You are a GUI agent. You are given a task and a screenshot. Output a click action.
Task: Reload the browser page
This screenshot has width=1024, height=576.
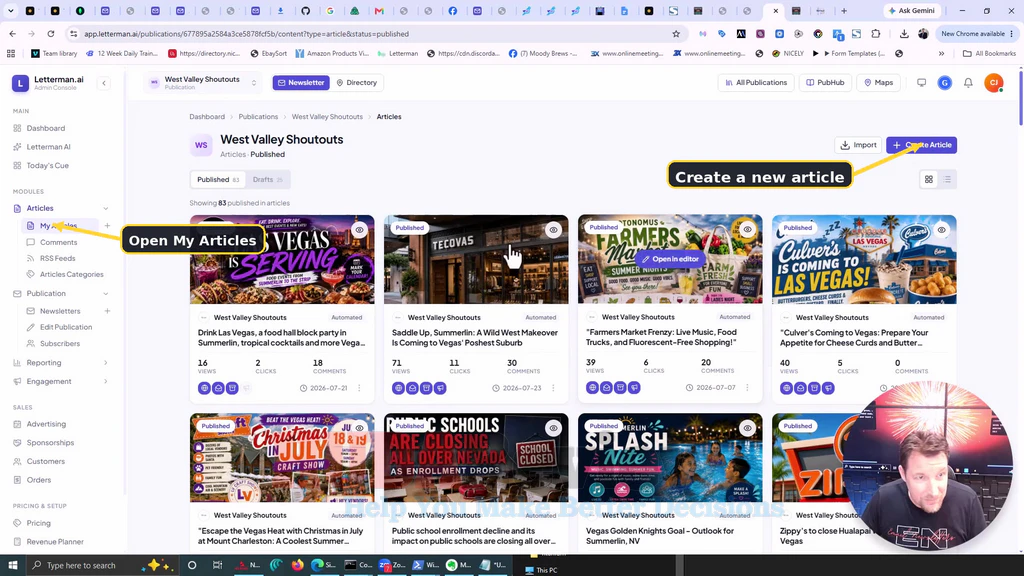click(x=51, y=34)
